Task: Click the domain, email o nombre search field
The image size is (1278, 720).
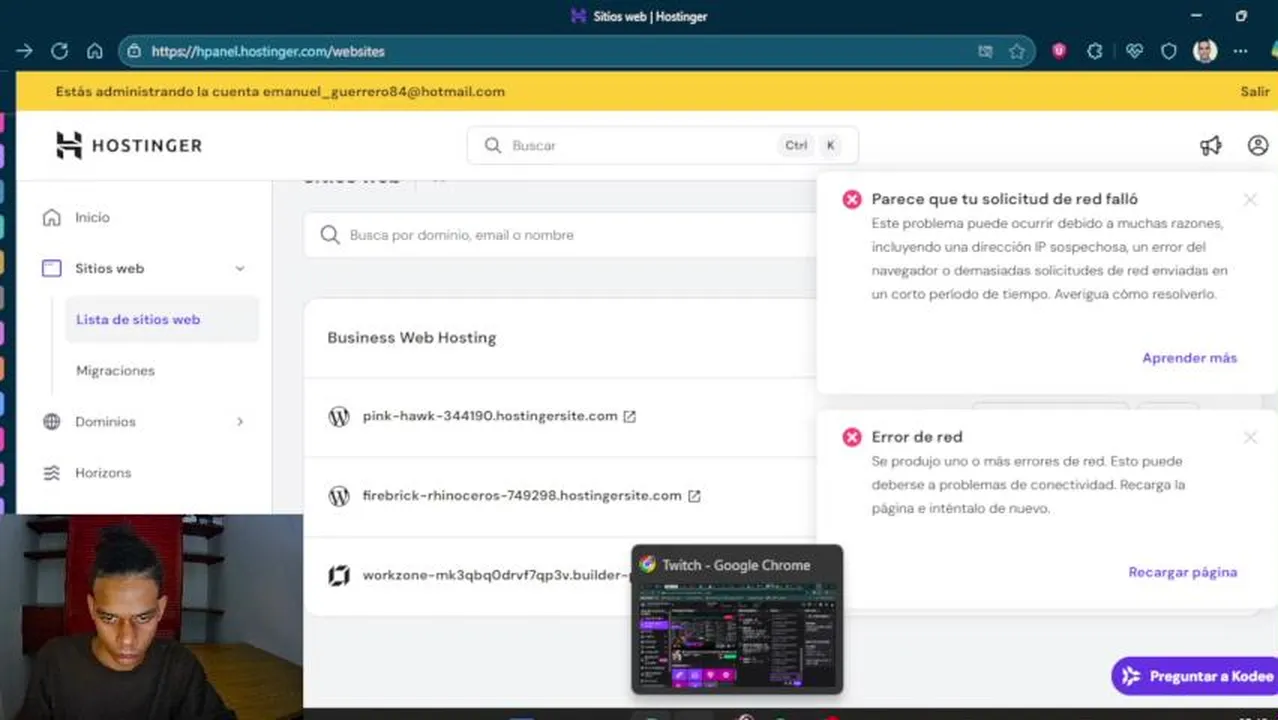Action: [560, 235]
